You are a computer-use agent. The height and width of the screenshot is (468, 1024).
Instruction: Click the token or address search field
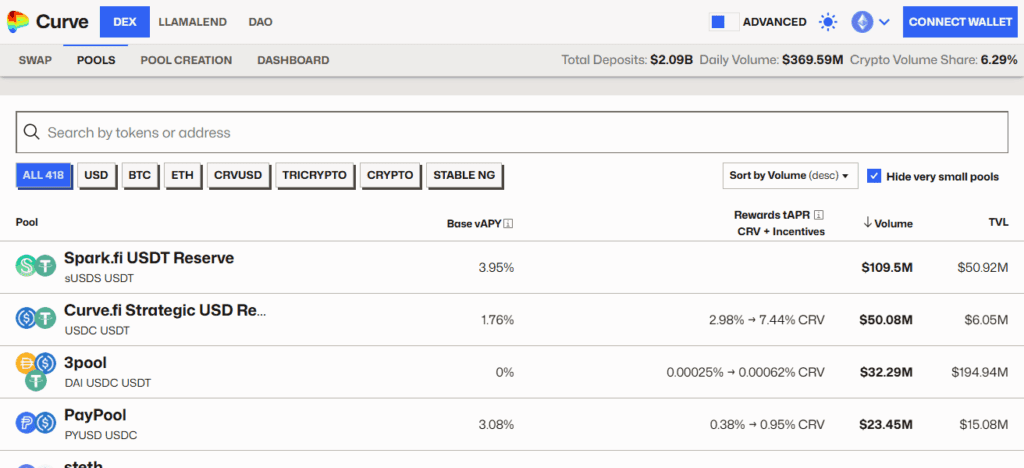512,133
